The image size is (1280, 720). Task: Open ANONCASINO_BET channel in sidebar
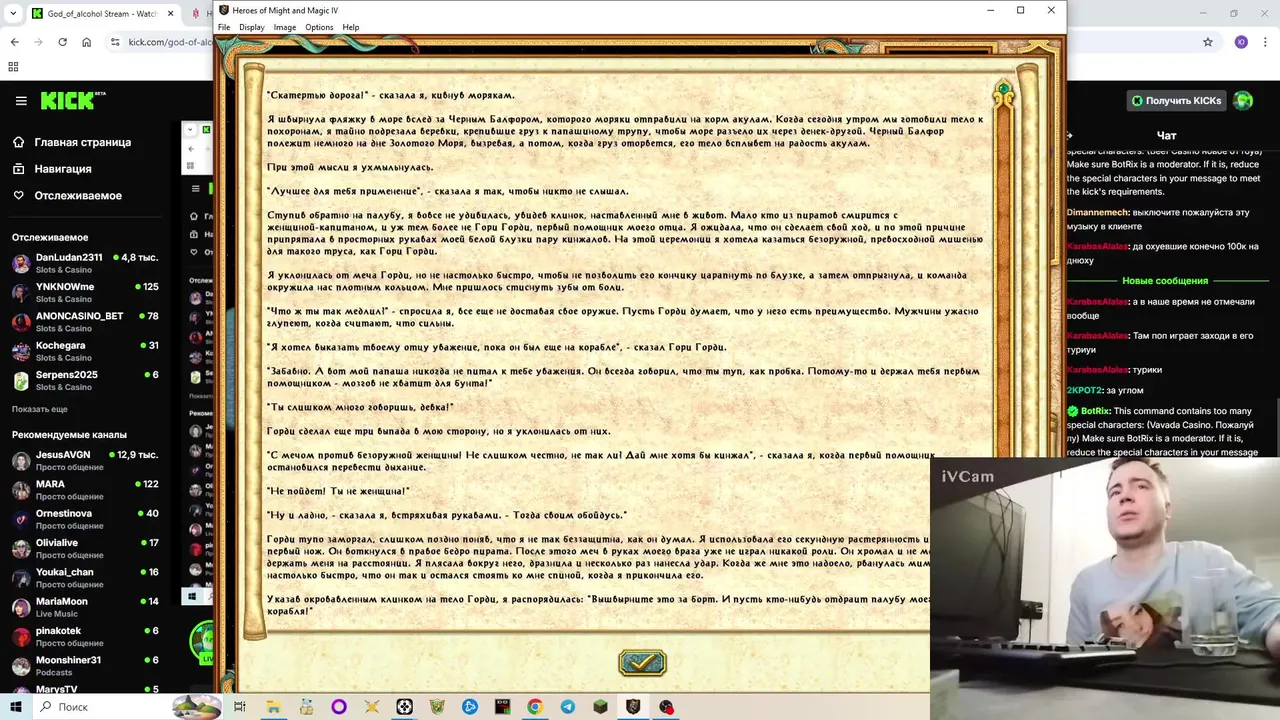pyautogui.click(x=86, y=322)
